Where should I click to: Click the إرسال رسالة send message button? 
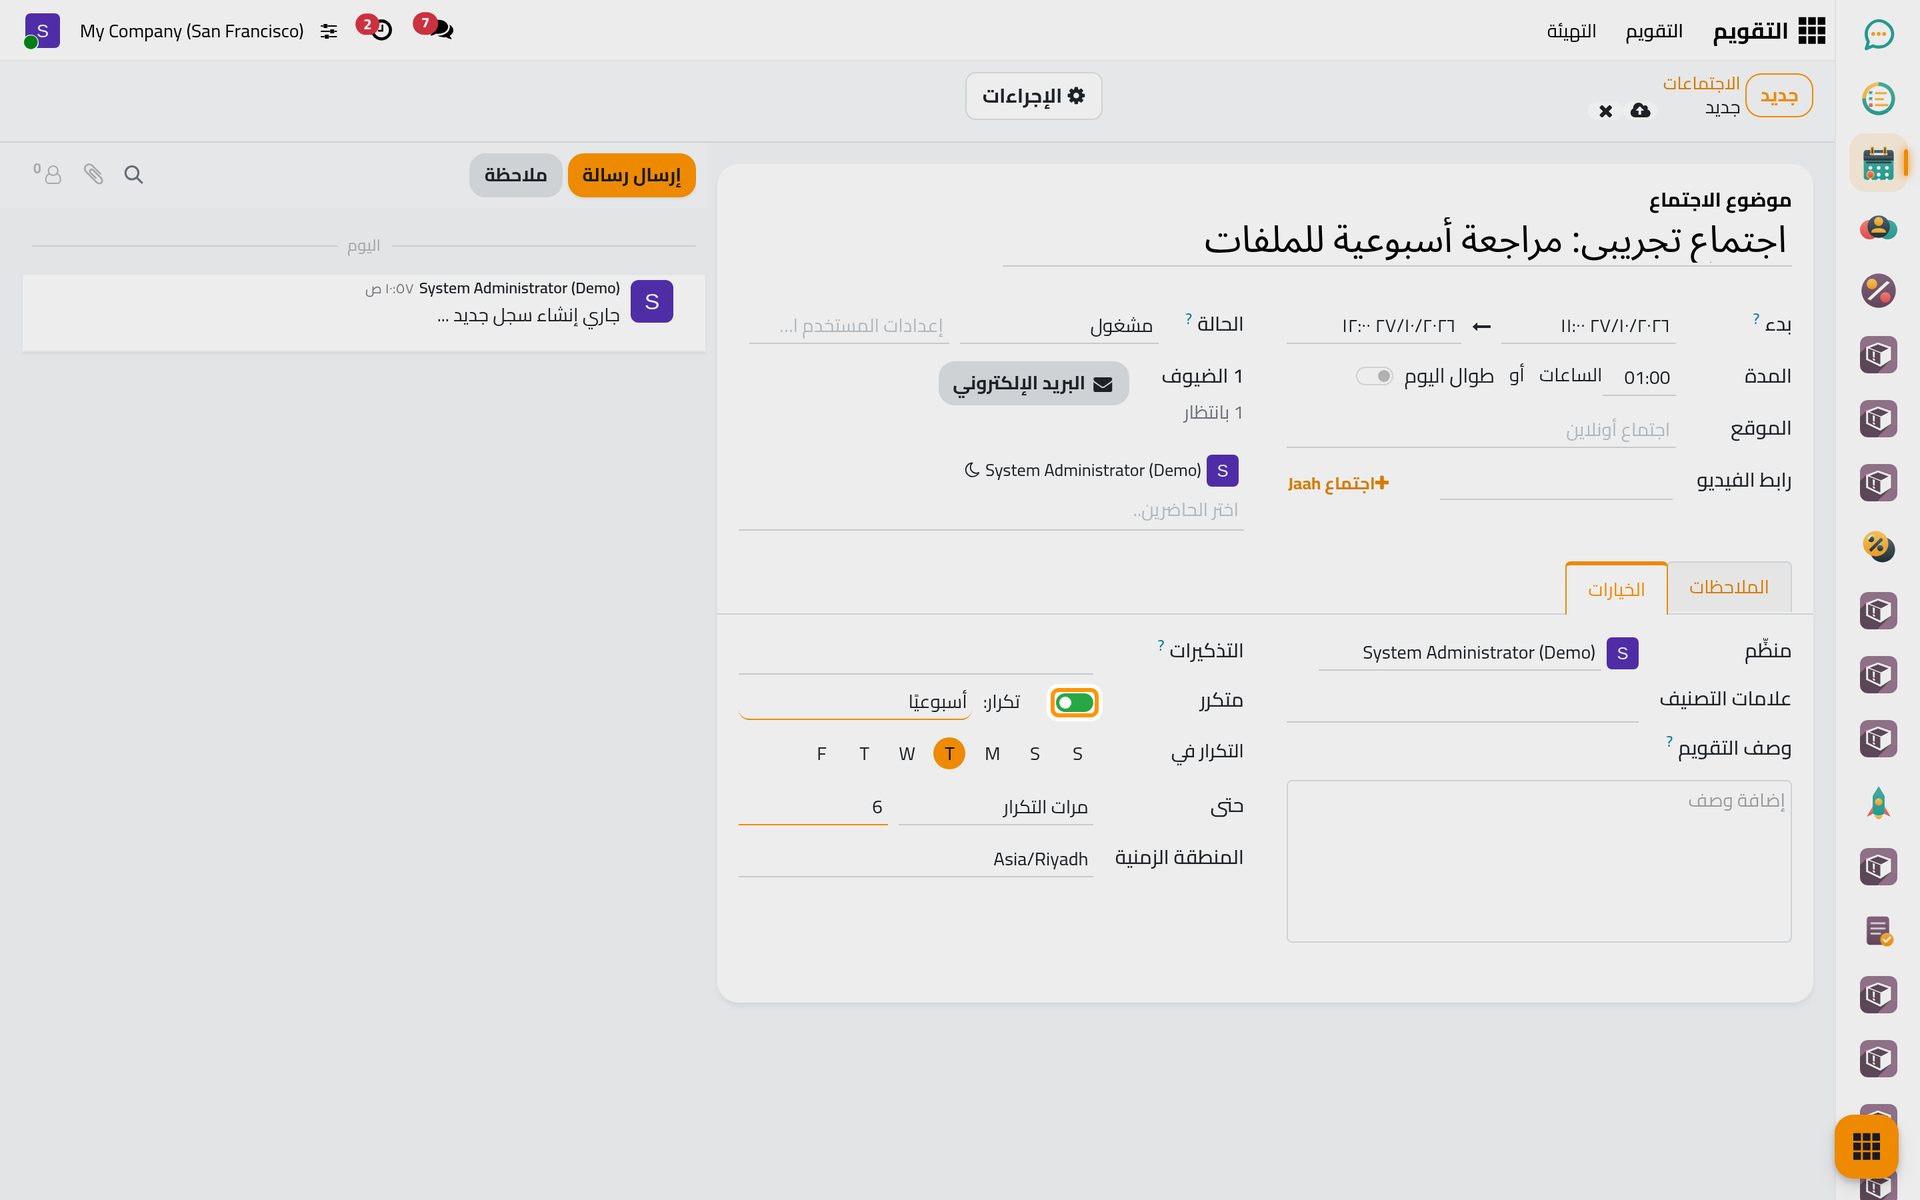pyautogui.click(x=631, y=175)
